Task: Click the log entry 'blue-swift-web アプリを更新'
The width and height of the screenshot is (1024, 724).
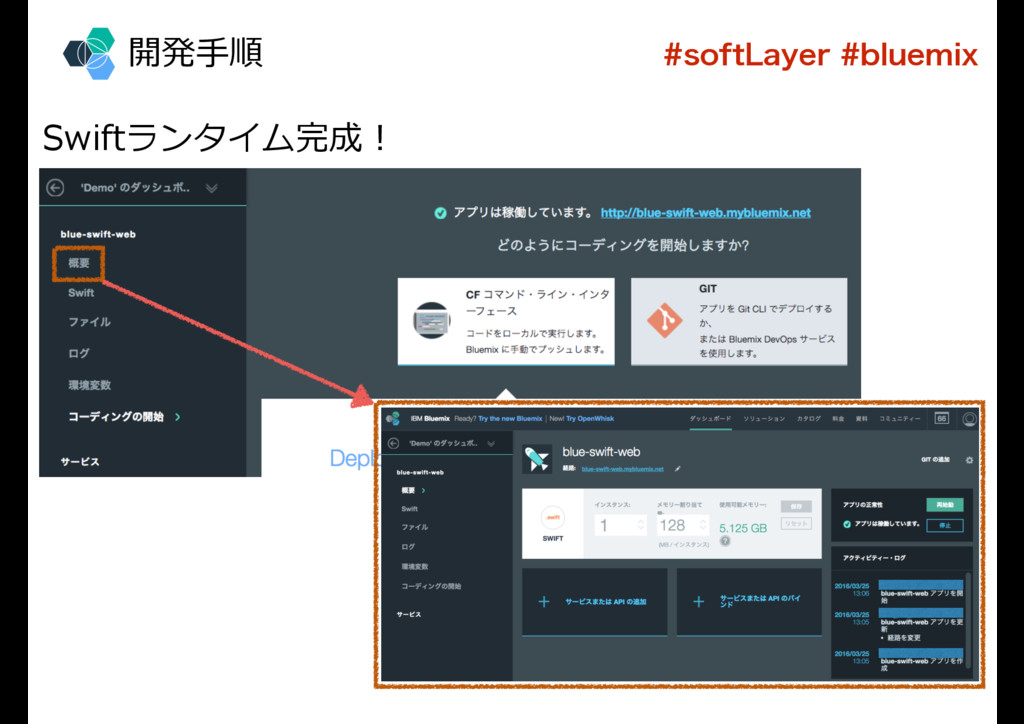Action: [x=921, y=625]
